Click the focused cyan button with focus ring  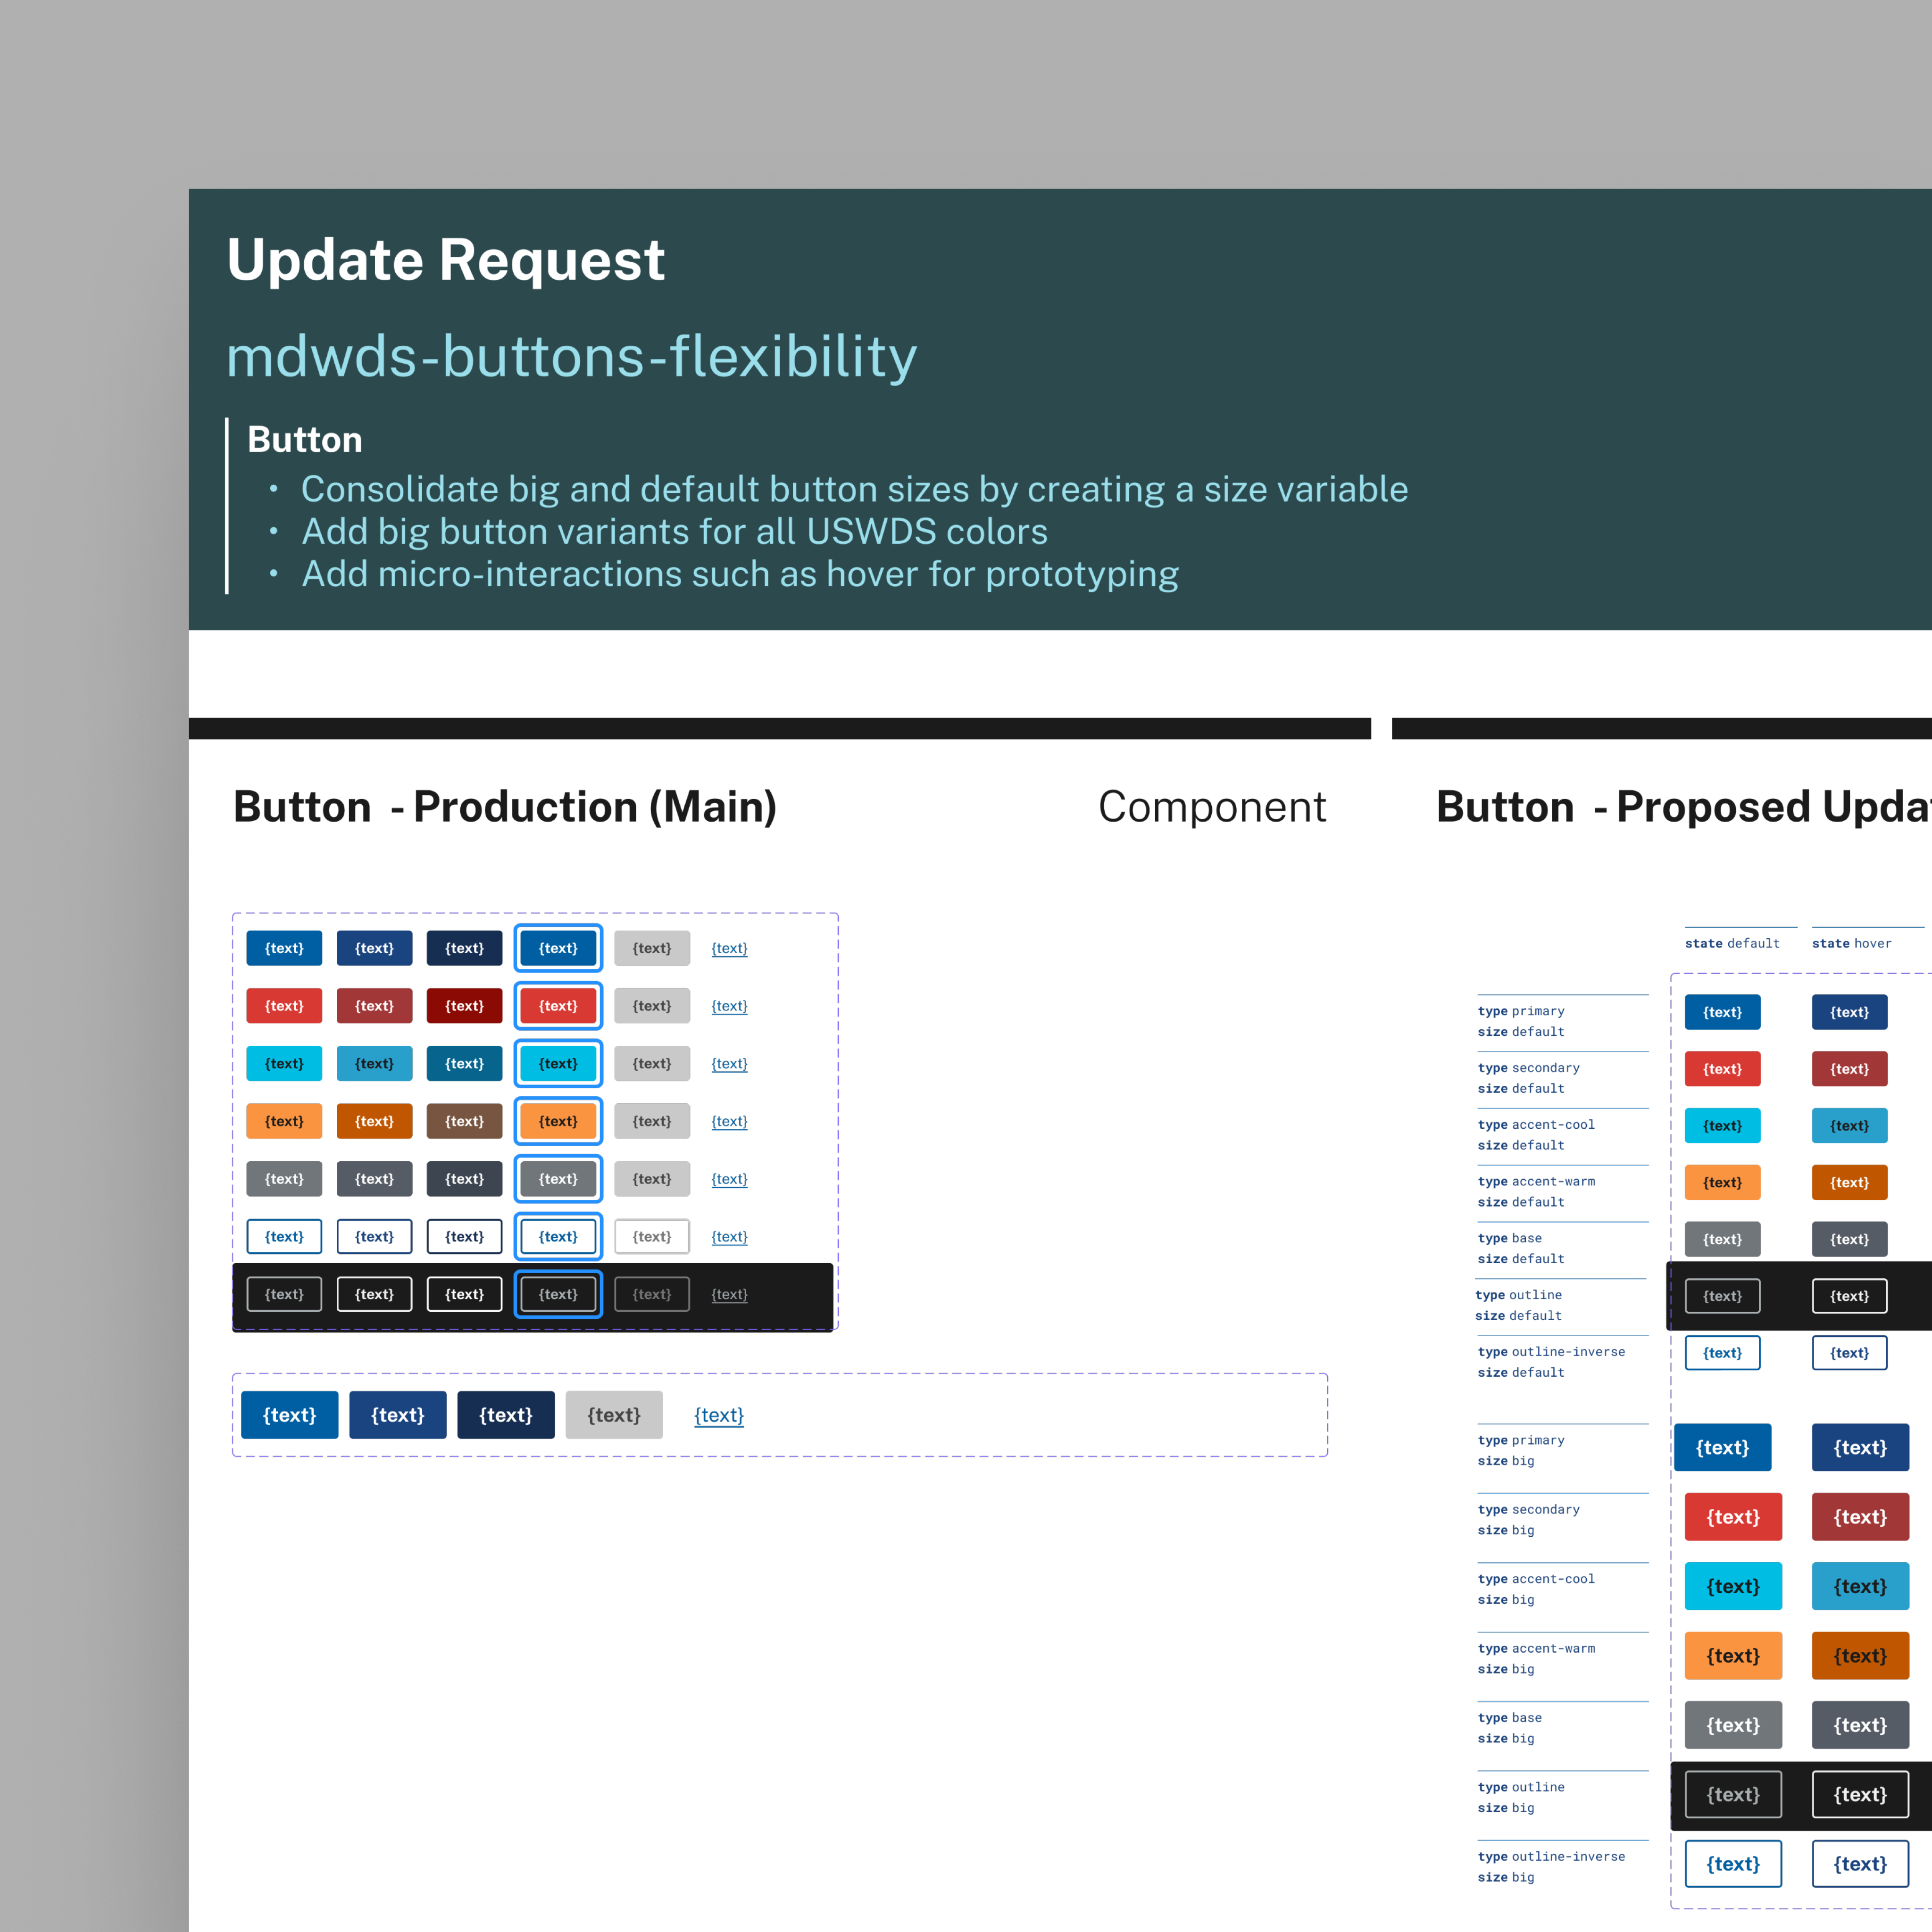[558, 1063]
